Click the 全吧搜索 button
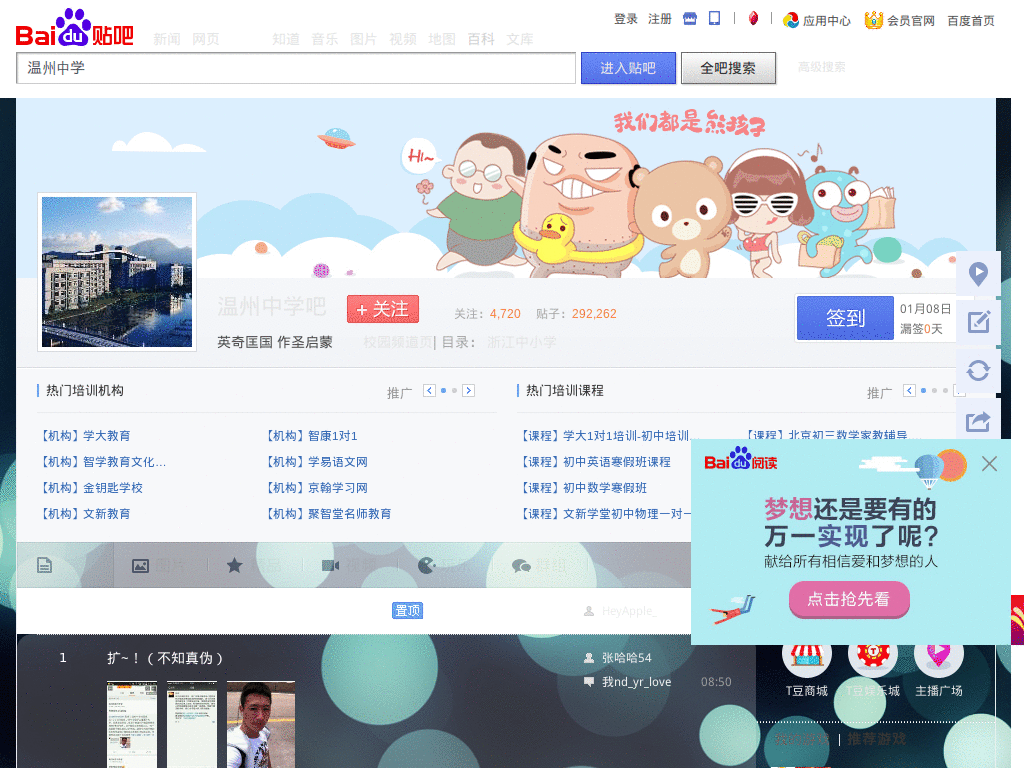Screen dimensions: 1024x768 (728, 68)
